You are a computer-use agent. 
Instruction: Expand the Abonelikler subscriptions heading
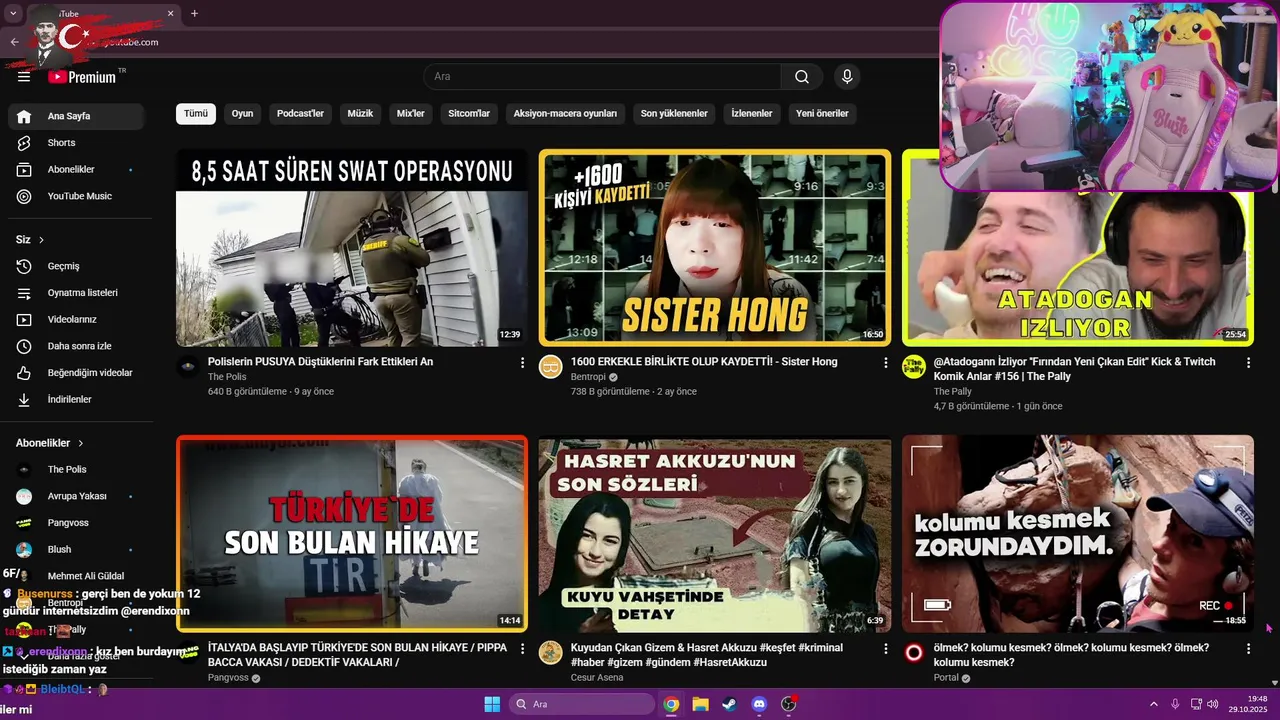pos(50,443)
